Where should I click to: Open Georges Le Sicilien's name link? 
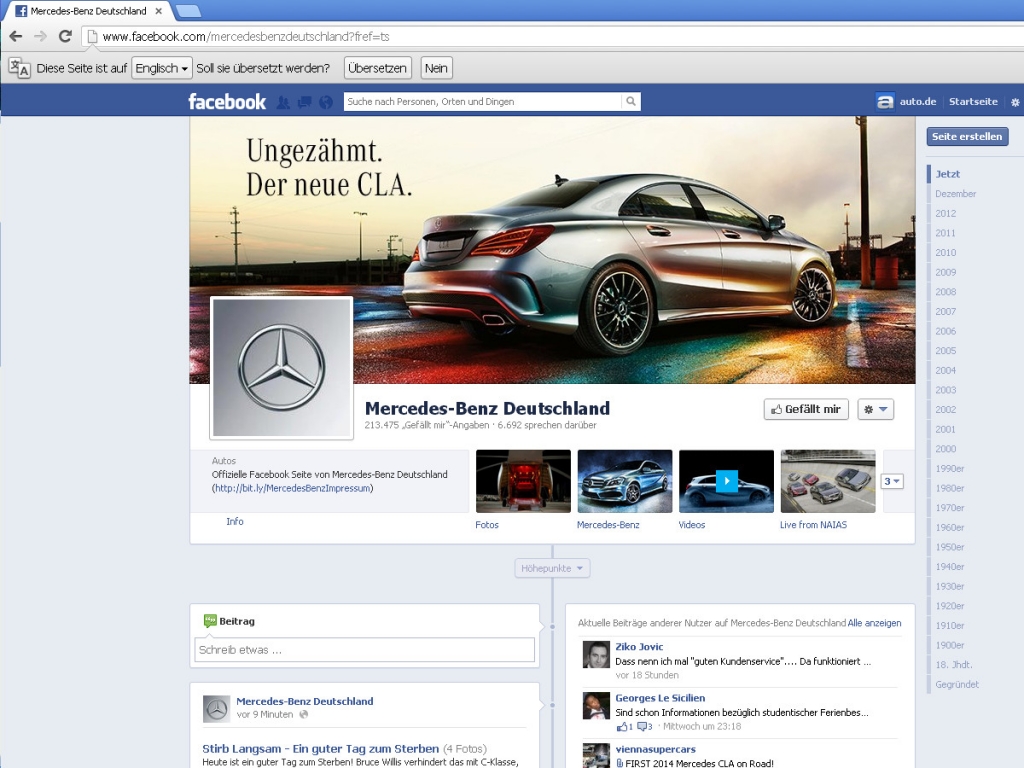pyautogui.click(x=660, y=698)
